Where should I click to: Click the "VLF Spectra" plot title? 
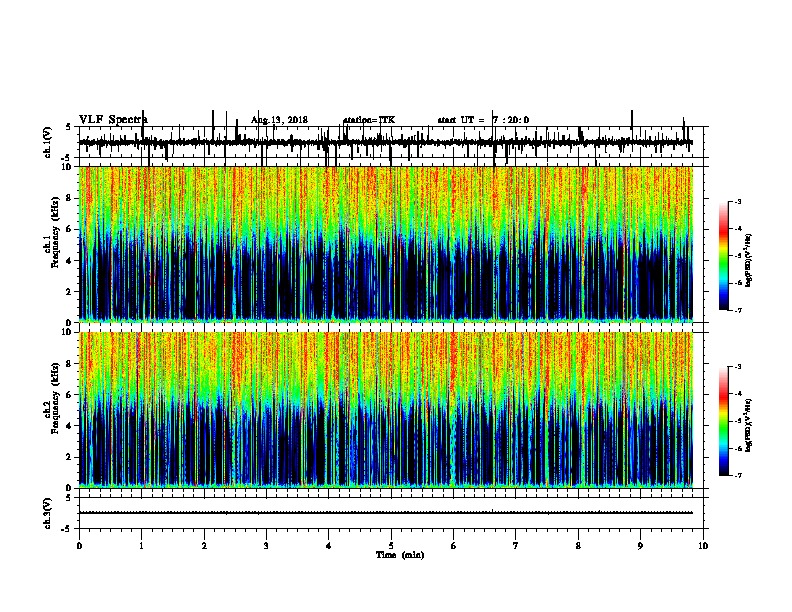tap(113, 120)
